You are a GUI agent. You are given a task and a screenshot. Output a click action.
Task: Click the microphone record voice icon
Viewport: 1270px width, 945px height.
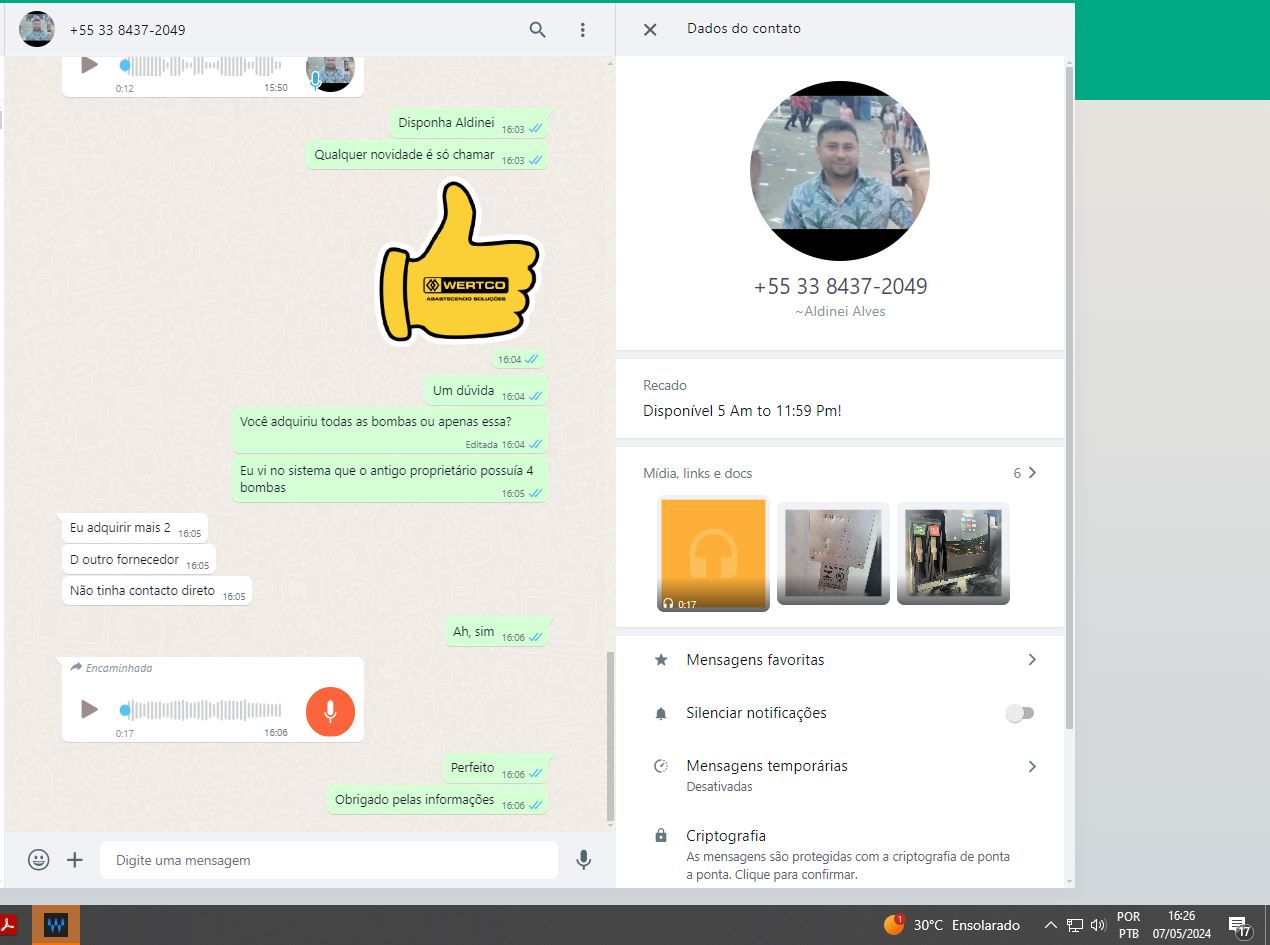click(x=584, y=860)
